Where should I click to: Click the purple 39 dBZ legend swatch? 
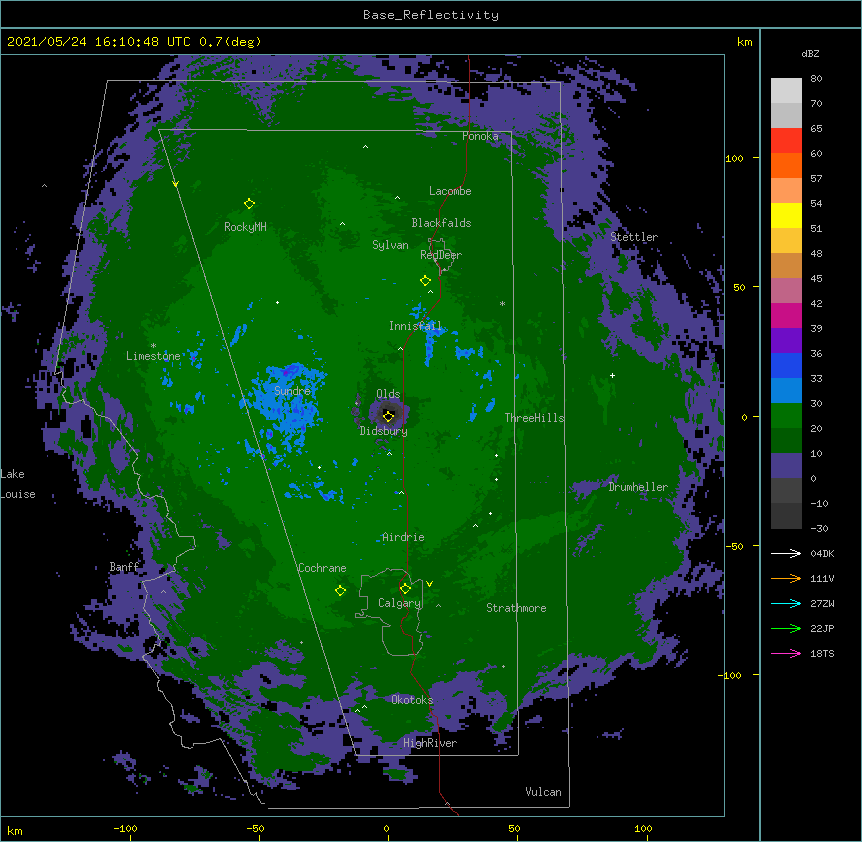(x=786, y=340)
